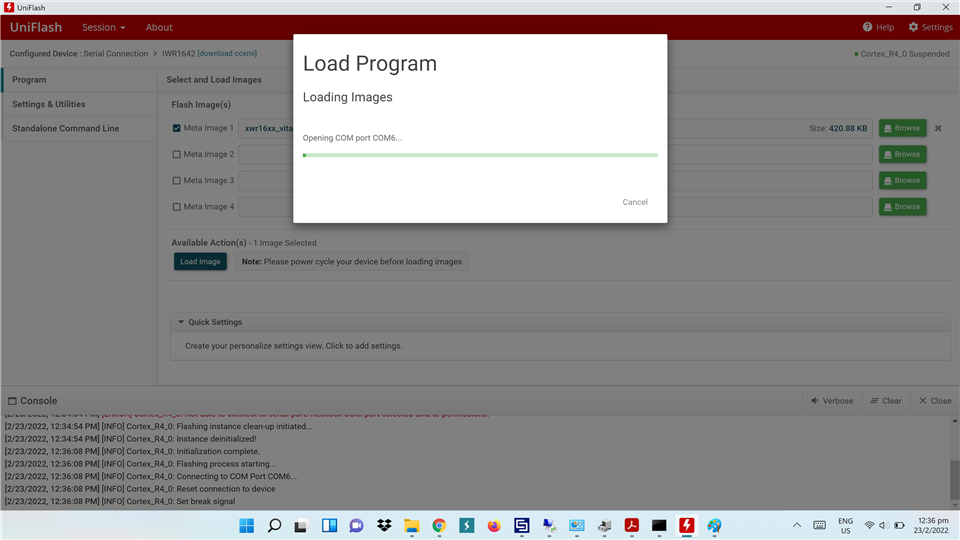This screenshot has width=960, height=540.
Task: Click the download ccxml link
Action: (227, 53)
